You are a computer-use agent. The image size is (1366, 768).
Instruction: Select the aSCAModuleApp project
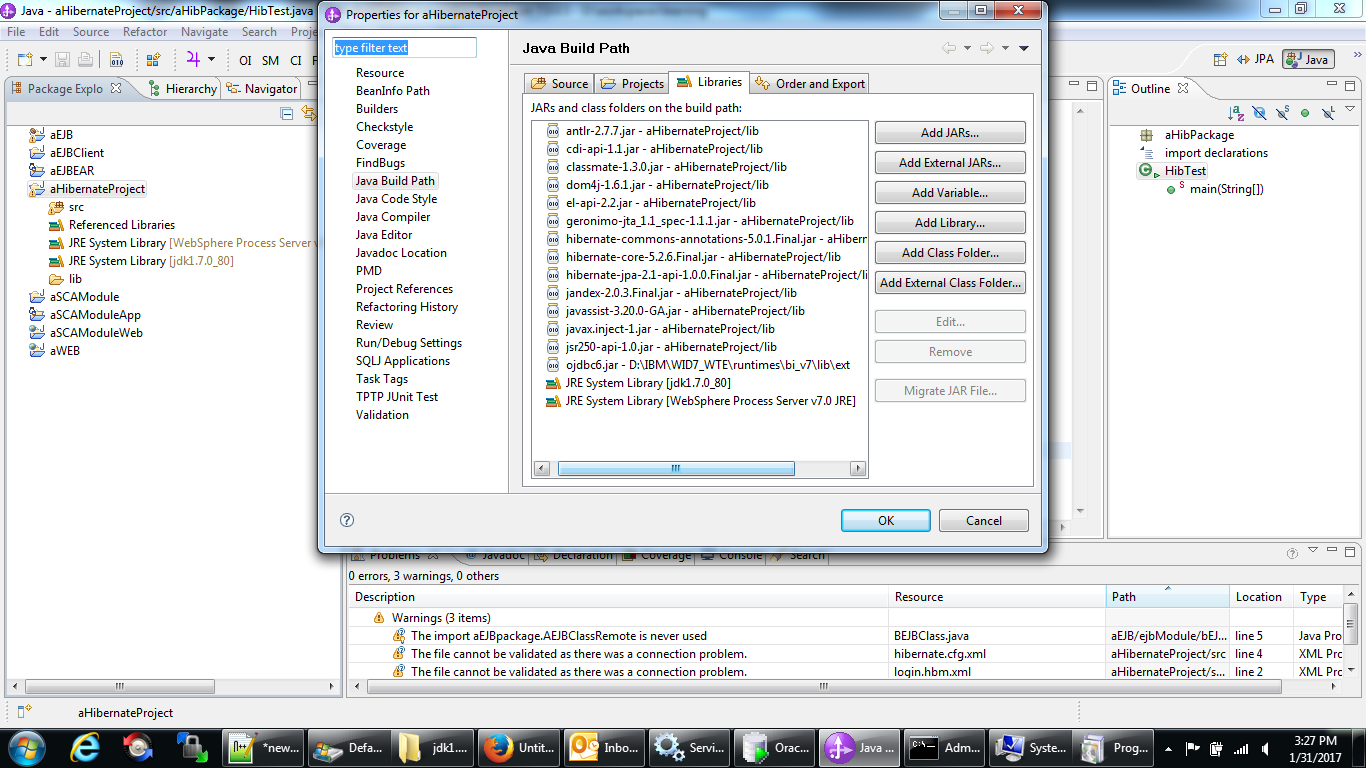point(95,315)
